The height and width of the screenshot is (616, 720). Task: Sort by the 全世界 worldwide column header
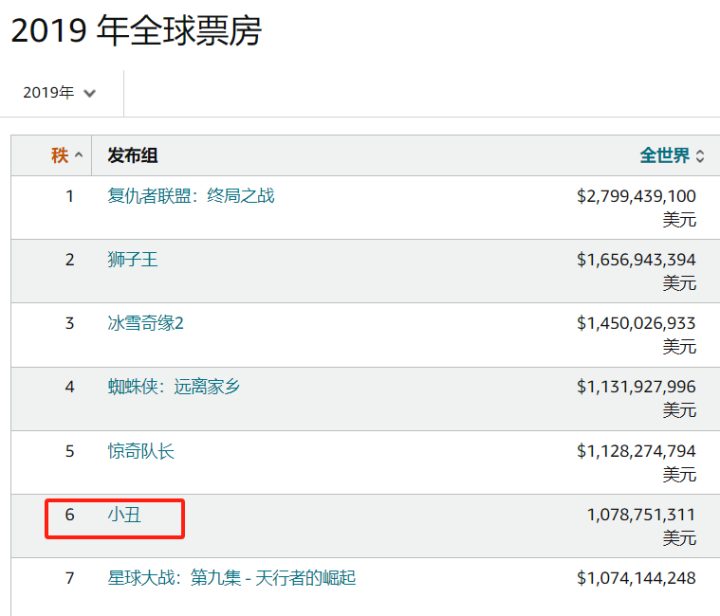pos(664,156)
